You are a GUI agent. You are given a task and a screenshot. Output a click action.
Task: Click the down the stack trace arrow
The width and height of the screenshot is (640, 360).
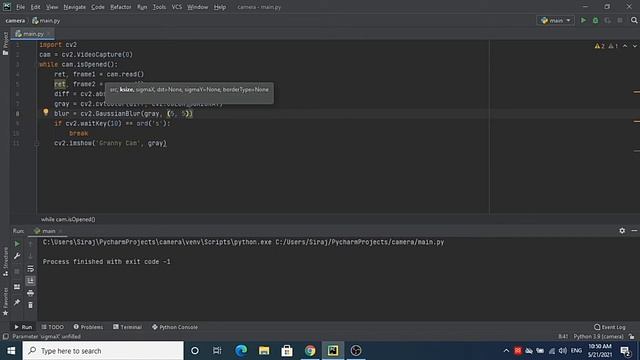tap(31, 256)
